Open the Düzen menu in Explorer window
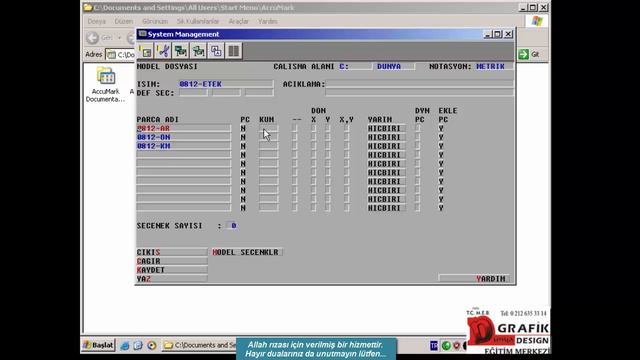Viewport: 640px width, 360px height. pyautogui.click(x=124, y=21)
